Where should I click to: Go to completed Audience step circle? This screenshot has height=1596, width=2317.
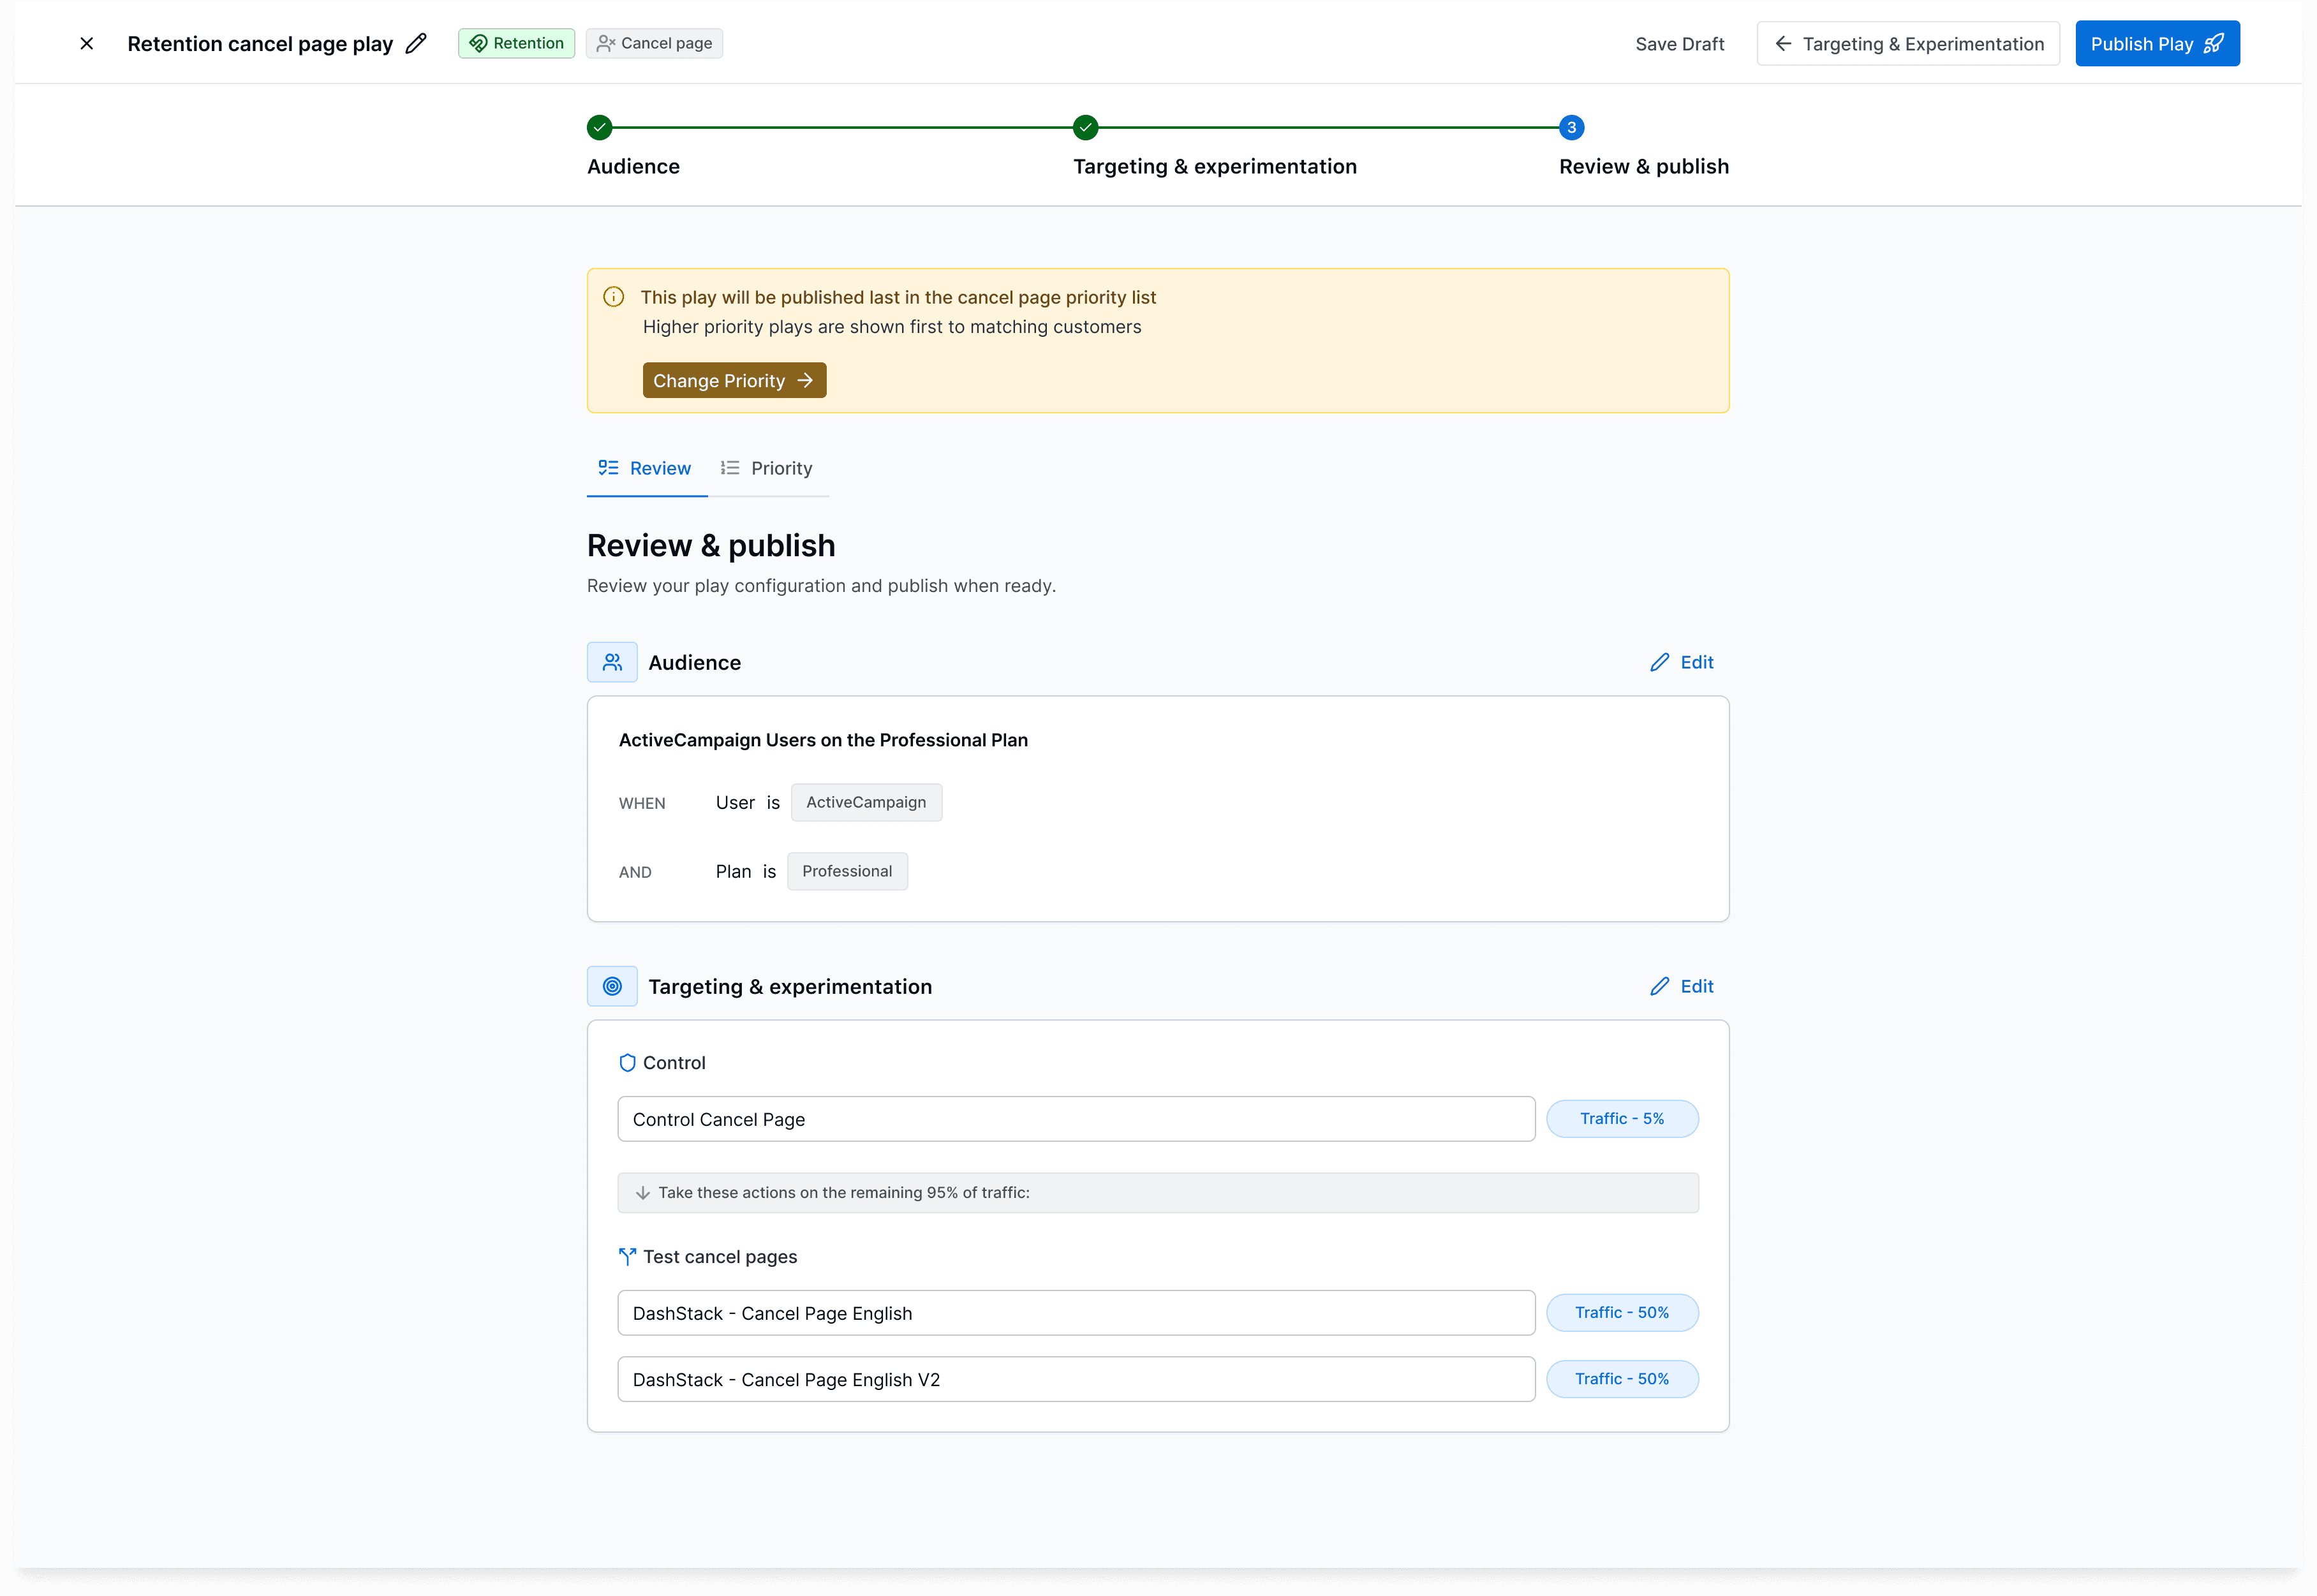click(x=599, y=128)
